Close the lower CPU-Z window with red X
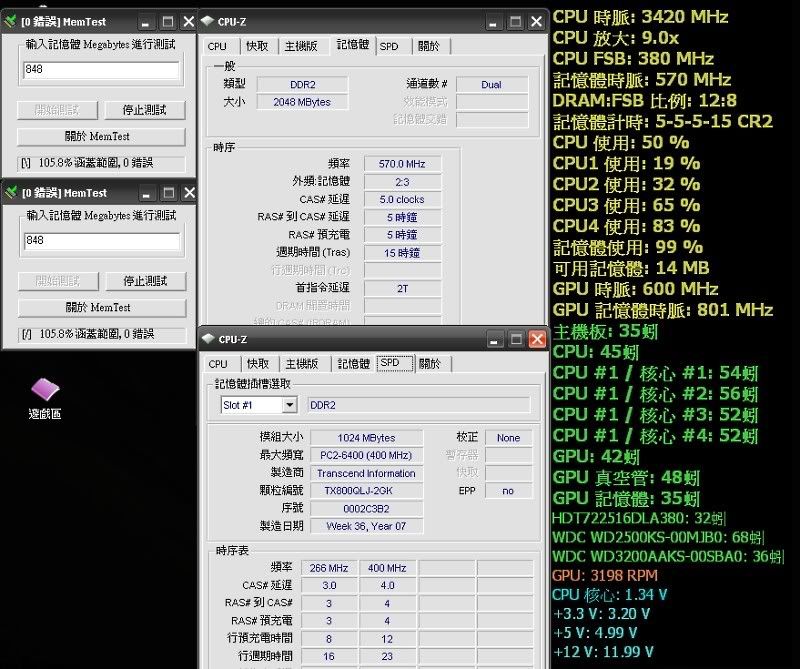Image resolution: width=800 pixels, height=669 pixels. point(537,339)
